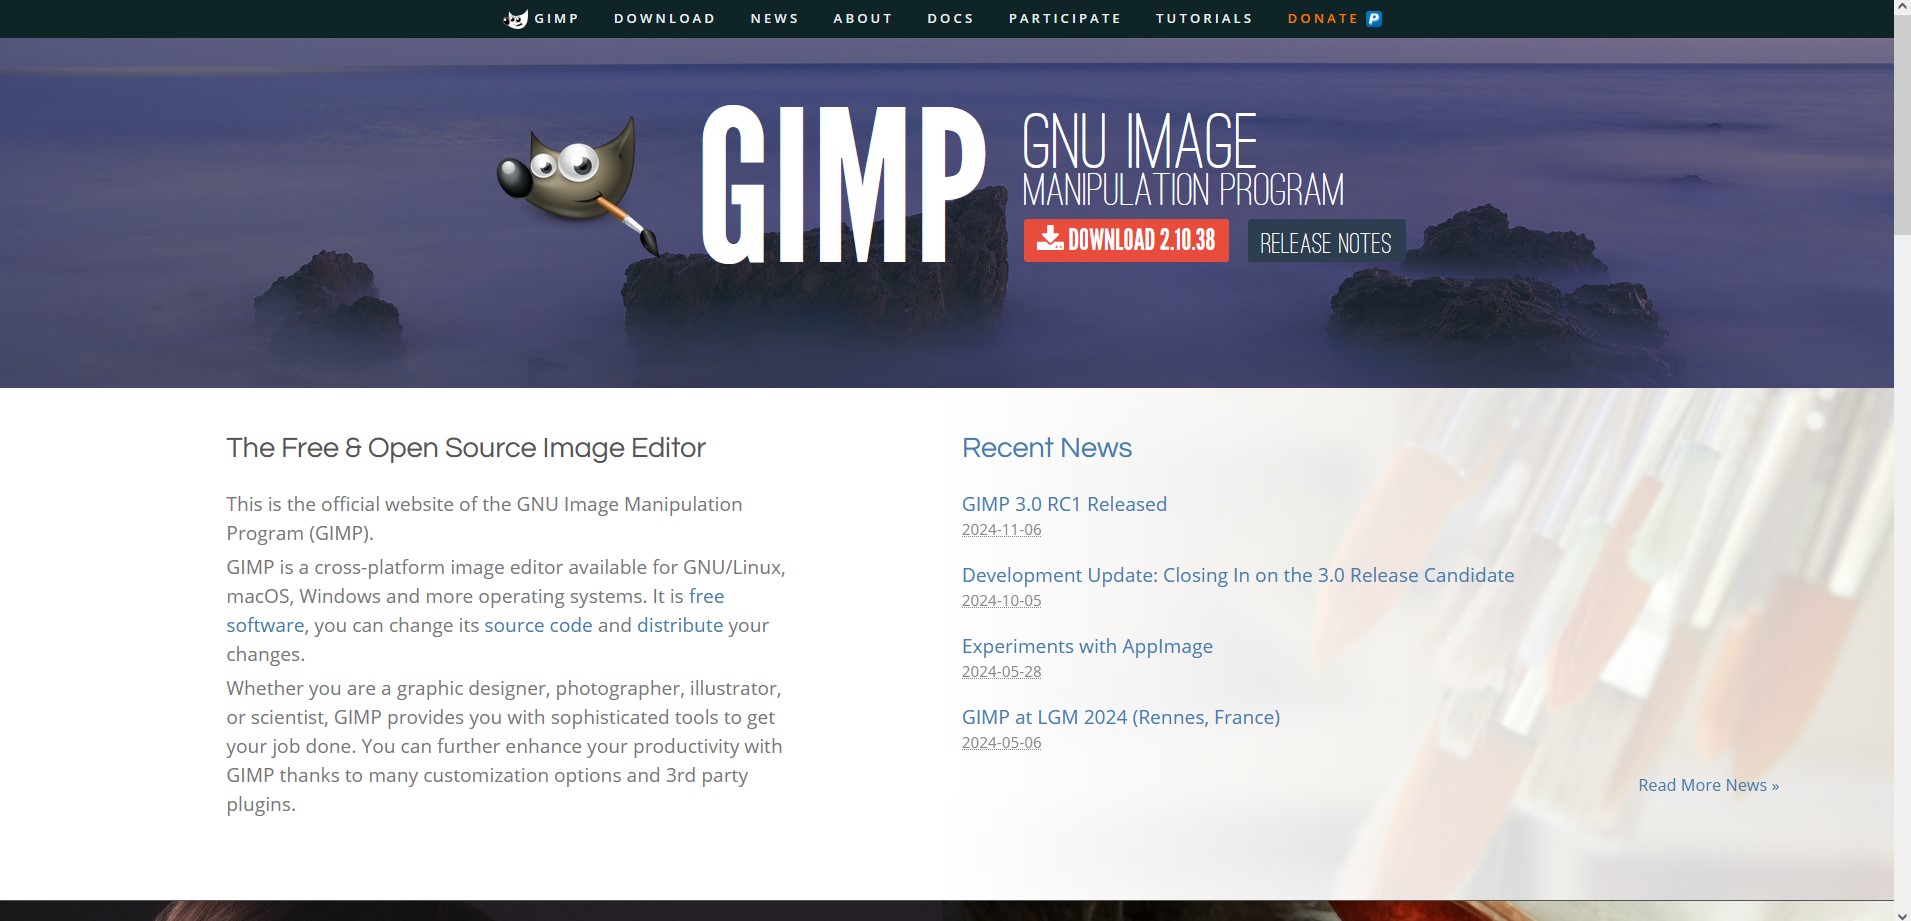Click Read More News link
The image size is (1911, 921).
1709,785
